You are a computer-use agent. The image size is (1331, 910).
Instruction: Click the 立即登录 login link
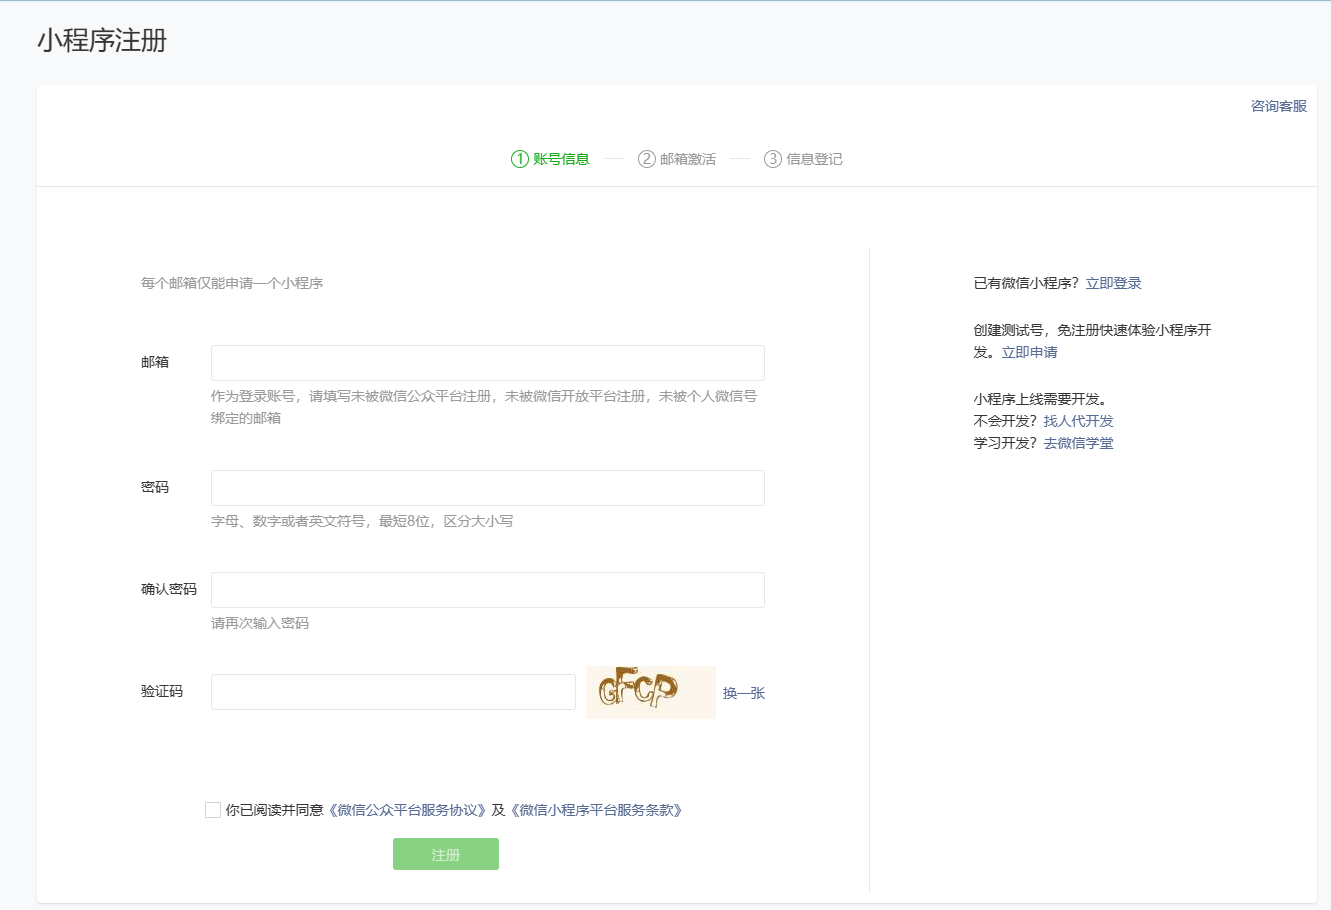coord(1114,283)
